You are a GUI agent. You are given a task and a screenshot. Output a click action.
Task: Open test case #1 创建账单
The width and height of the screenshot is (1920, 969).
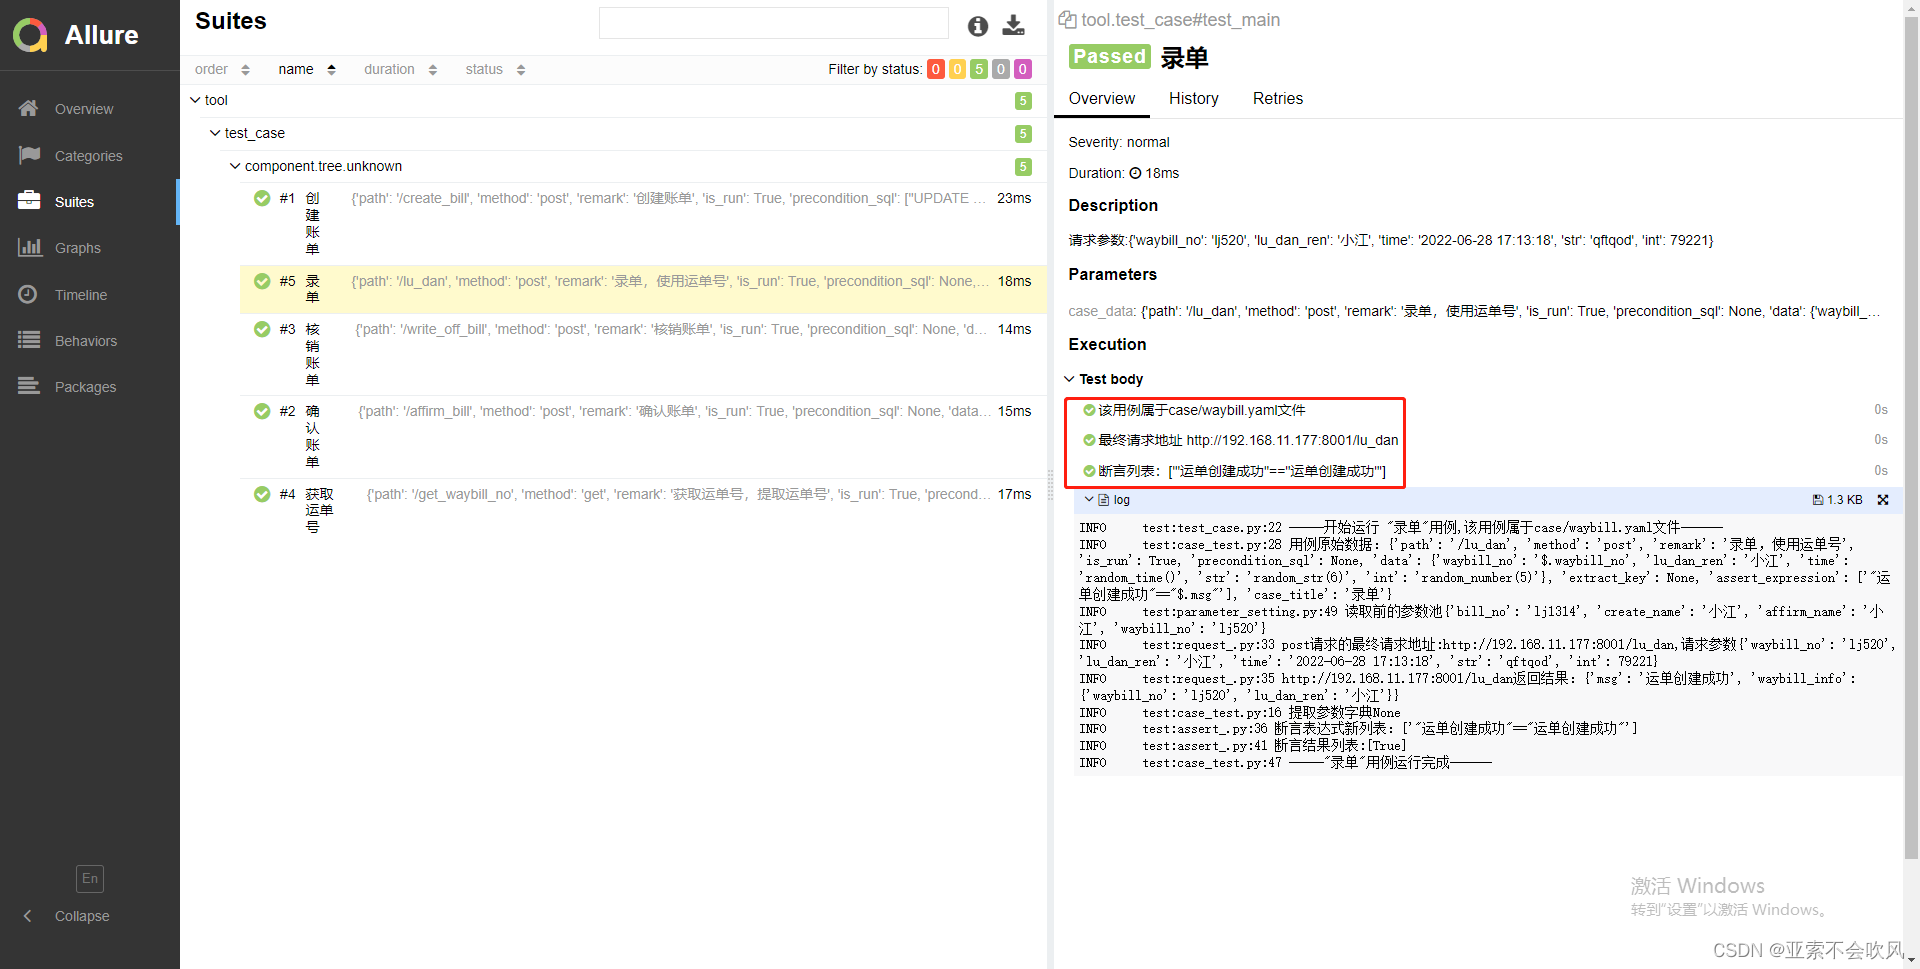click(643, 223)
